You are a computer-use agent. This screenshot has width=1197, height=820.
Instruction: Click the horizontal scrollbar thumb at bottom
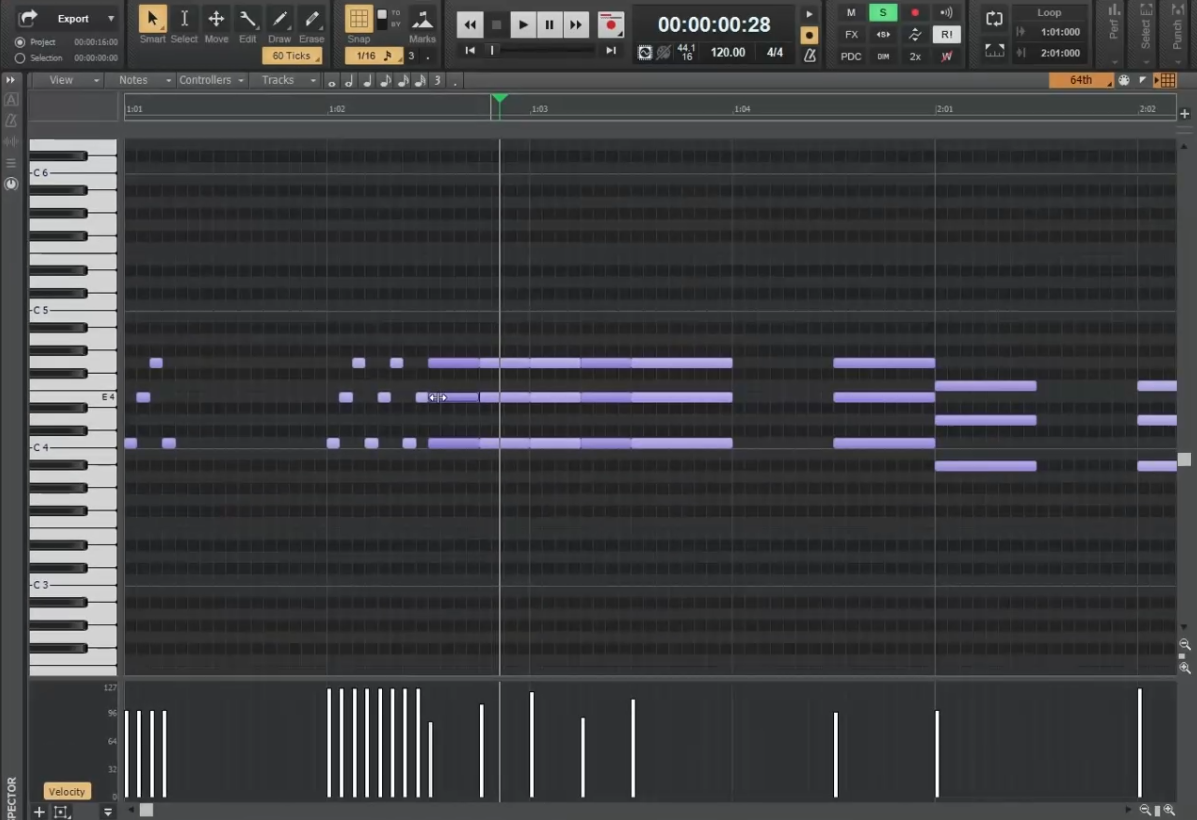146,810
